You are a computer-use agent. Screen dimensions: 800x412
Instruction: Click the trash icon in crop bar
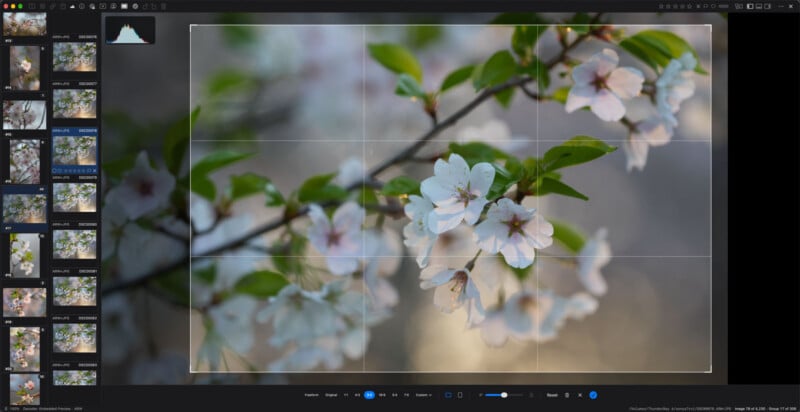pos(567,395)
